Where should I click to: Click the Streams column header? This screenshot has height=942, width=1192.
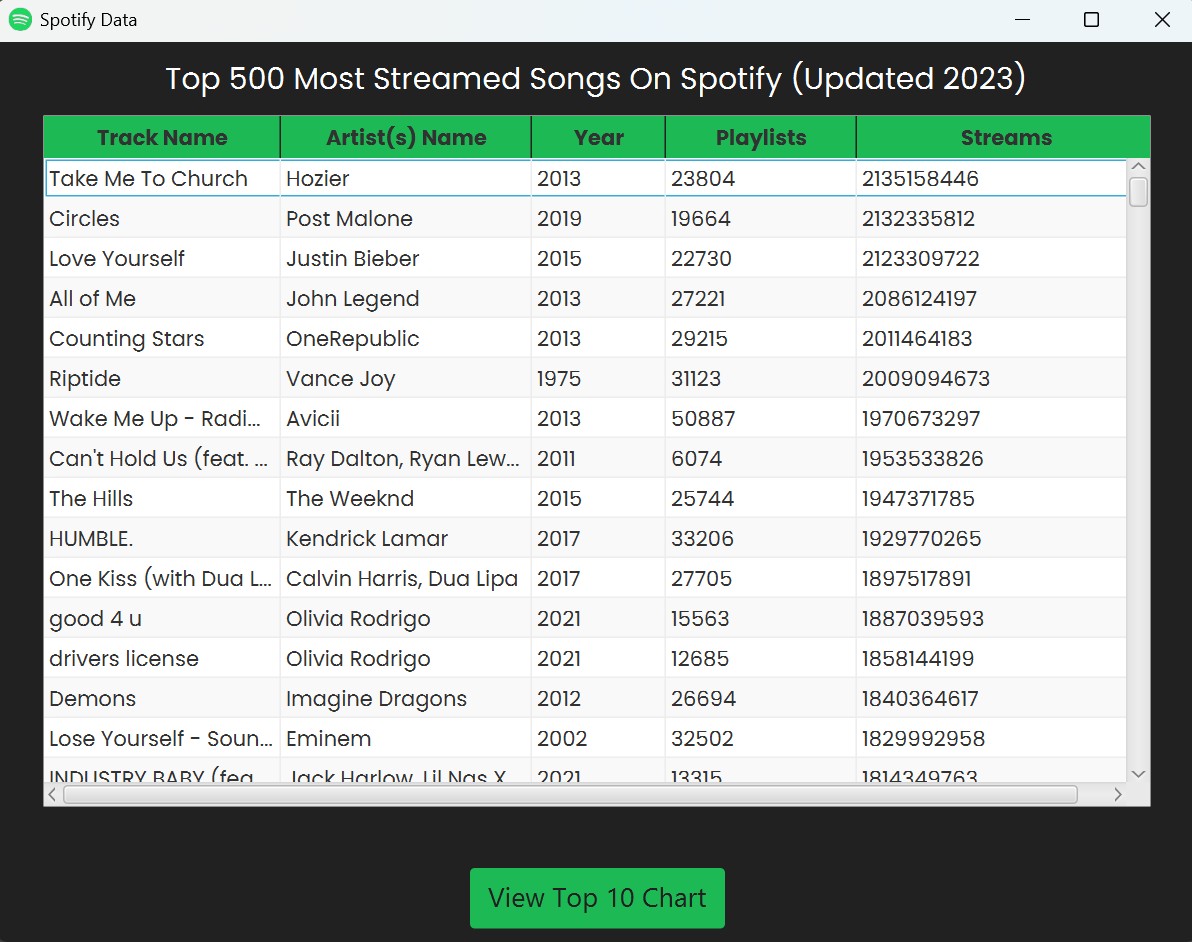[1002, 138]
